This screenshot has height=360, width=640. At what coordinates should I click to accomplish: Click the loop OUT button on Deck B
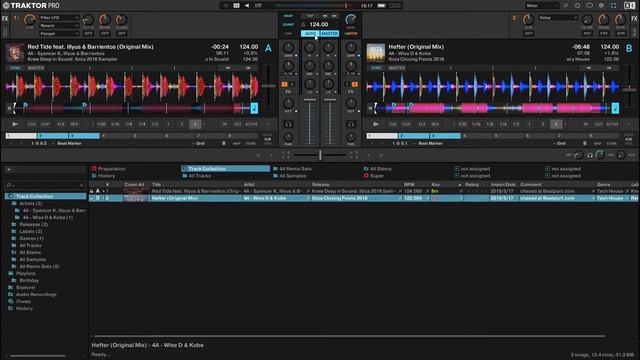click(x=598, y=124)
